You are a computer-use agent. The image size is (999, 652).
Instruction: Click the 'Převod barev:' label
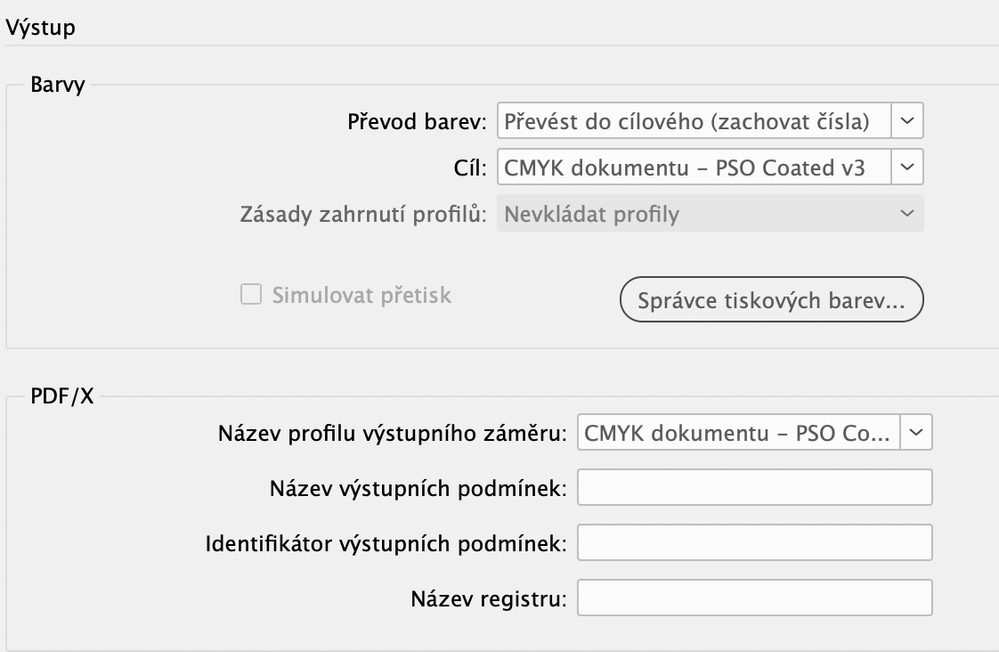417,122
